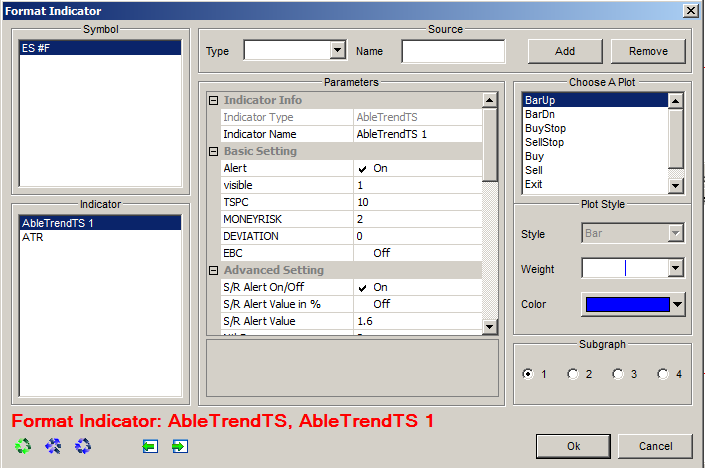Click plot list scroll up arrow

tap(675, 101)
